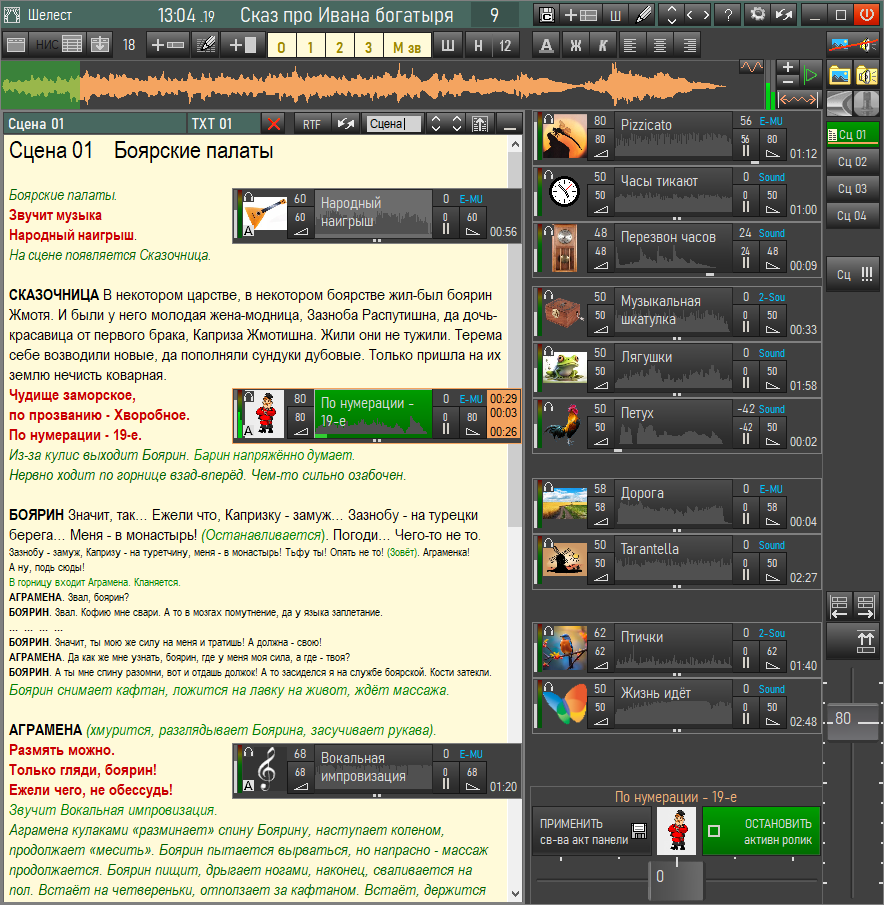Adjust the master volume fader showing 80
The width and height of the screenshot is (884, 905).
pos(853,719)
